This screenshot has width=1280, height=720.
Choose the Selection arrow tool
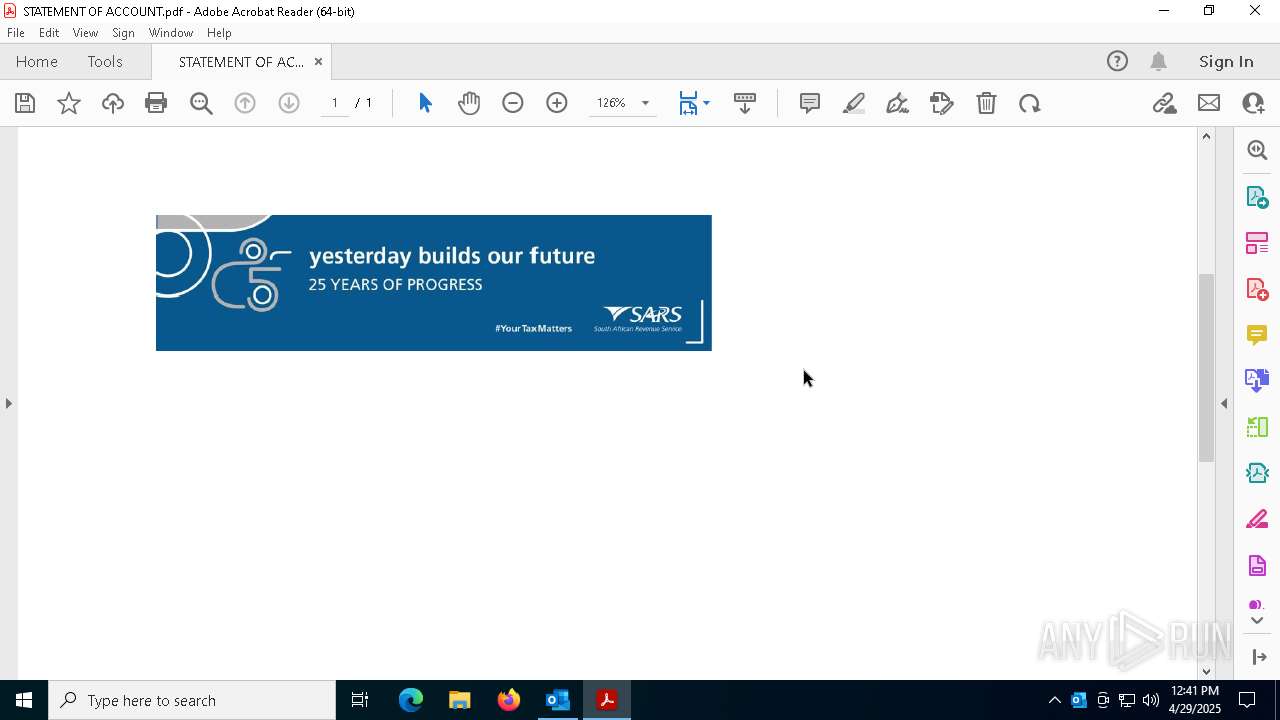[x=425, y=103]
